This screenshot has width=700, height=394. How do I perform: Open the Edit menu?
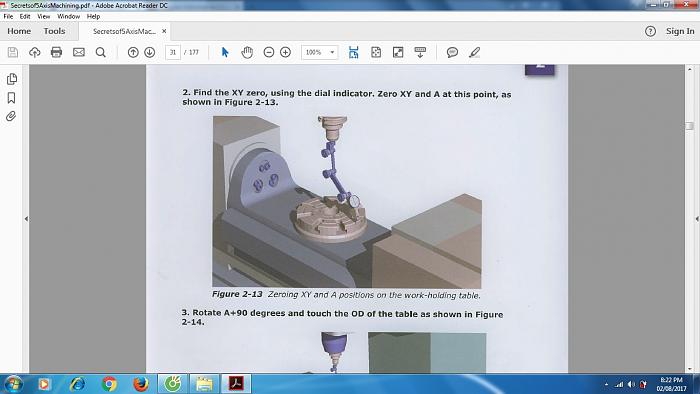point(25,16)
